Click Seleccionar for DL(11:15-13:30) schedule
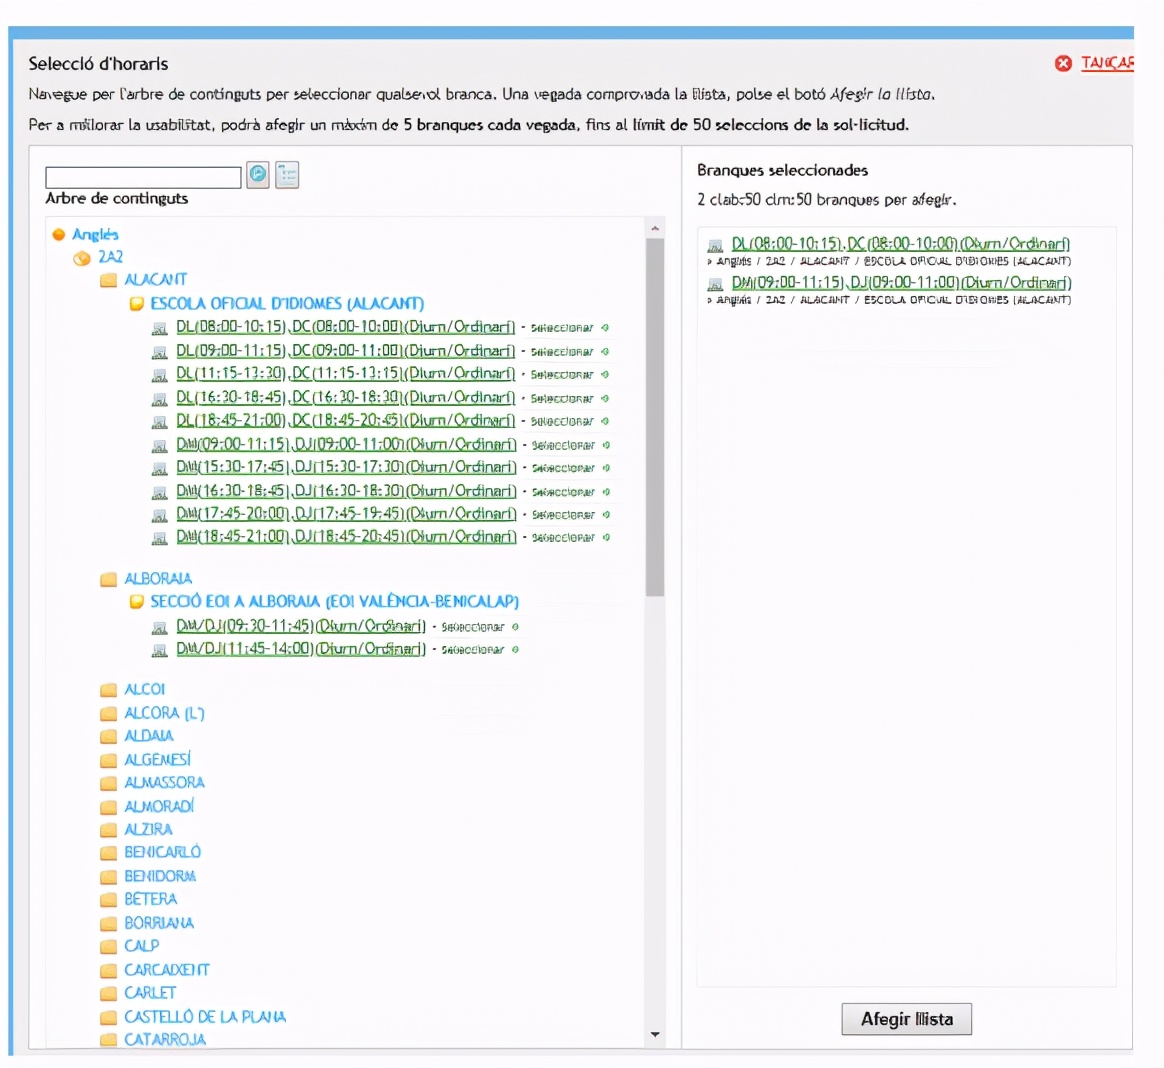Image resolution: width=1164 pixels, height=1068 pixels. 562,375
